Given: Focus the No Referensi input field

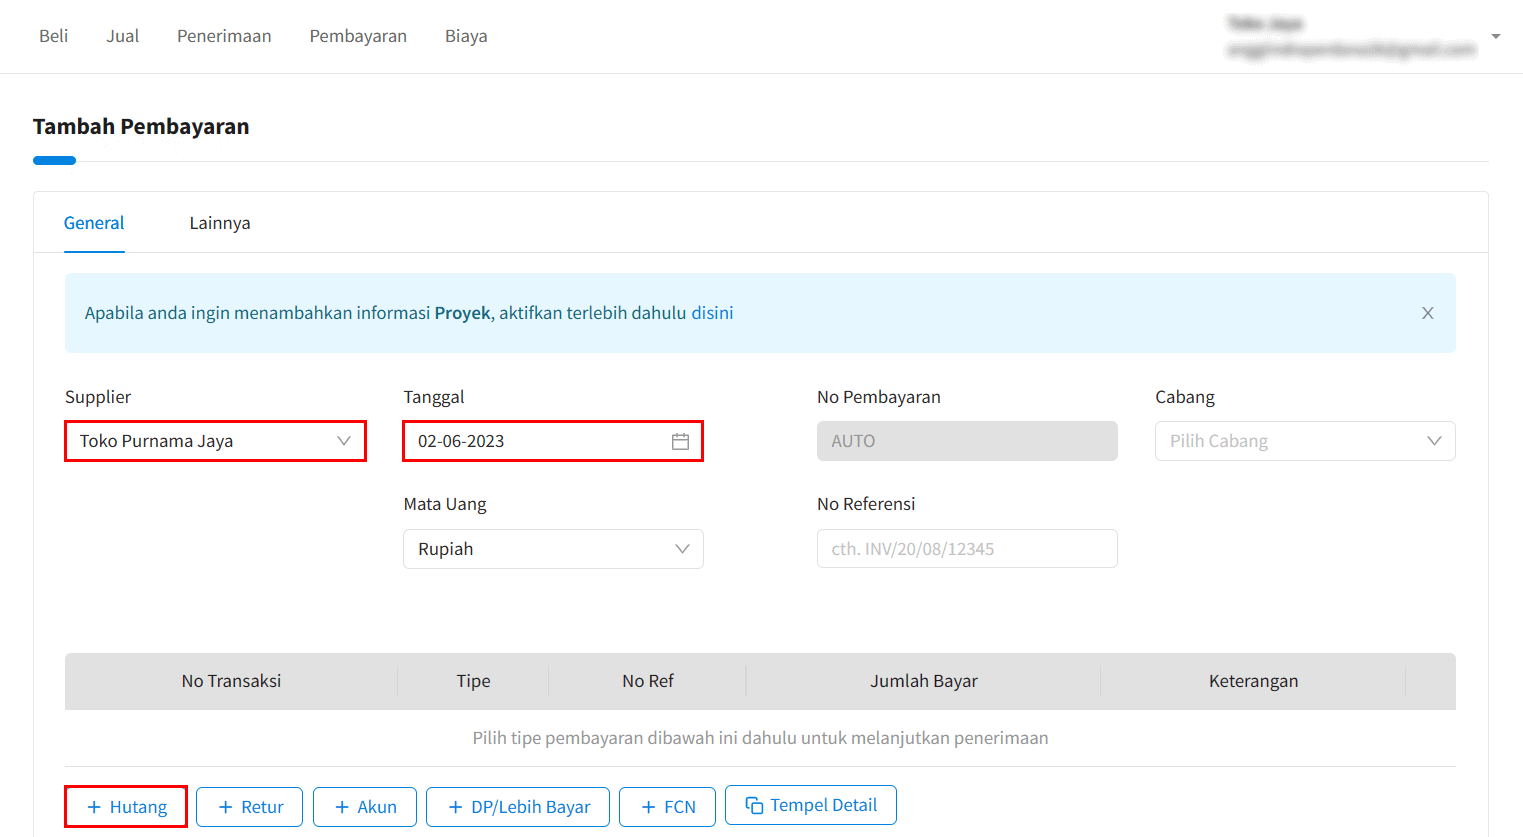Looking at the screenshot, I should (x=966, y=549).
